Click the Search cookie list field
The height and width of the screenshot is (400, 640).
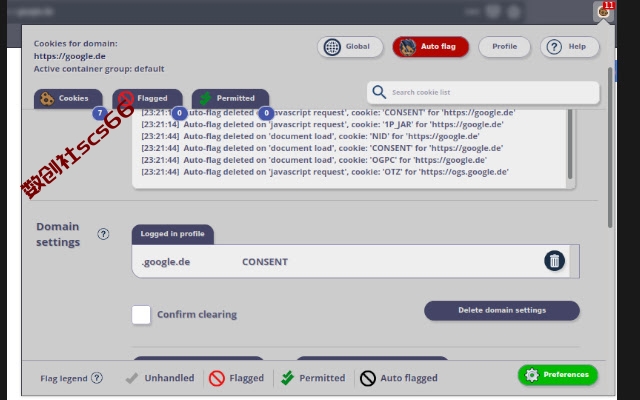tap(483, 92)
